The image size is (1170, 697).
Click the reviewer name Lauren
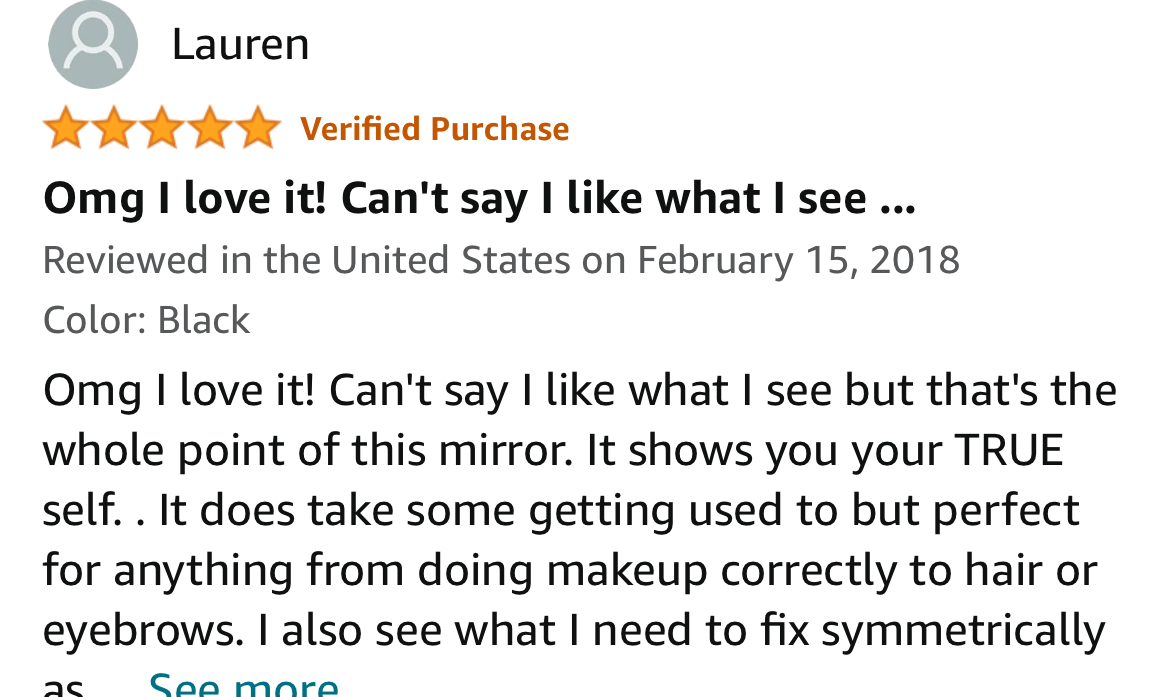(240, 45)
